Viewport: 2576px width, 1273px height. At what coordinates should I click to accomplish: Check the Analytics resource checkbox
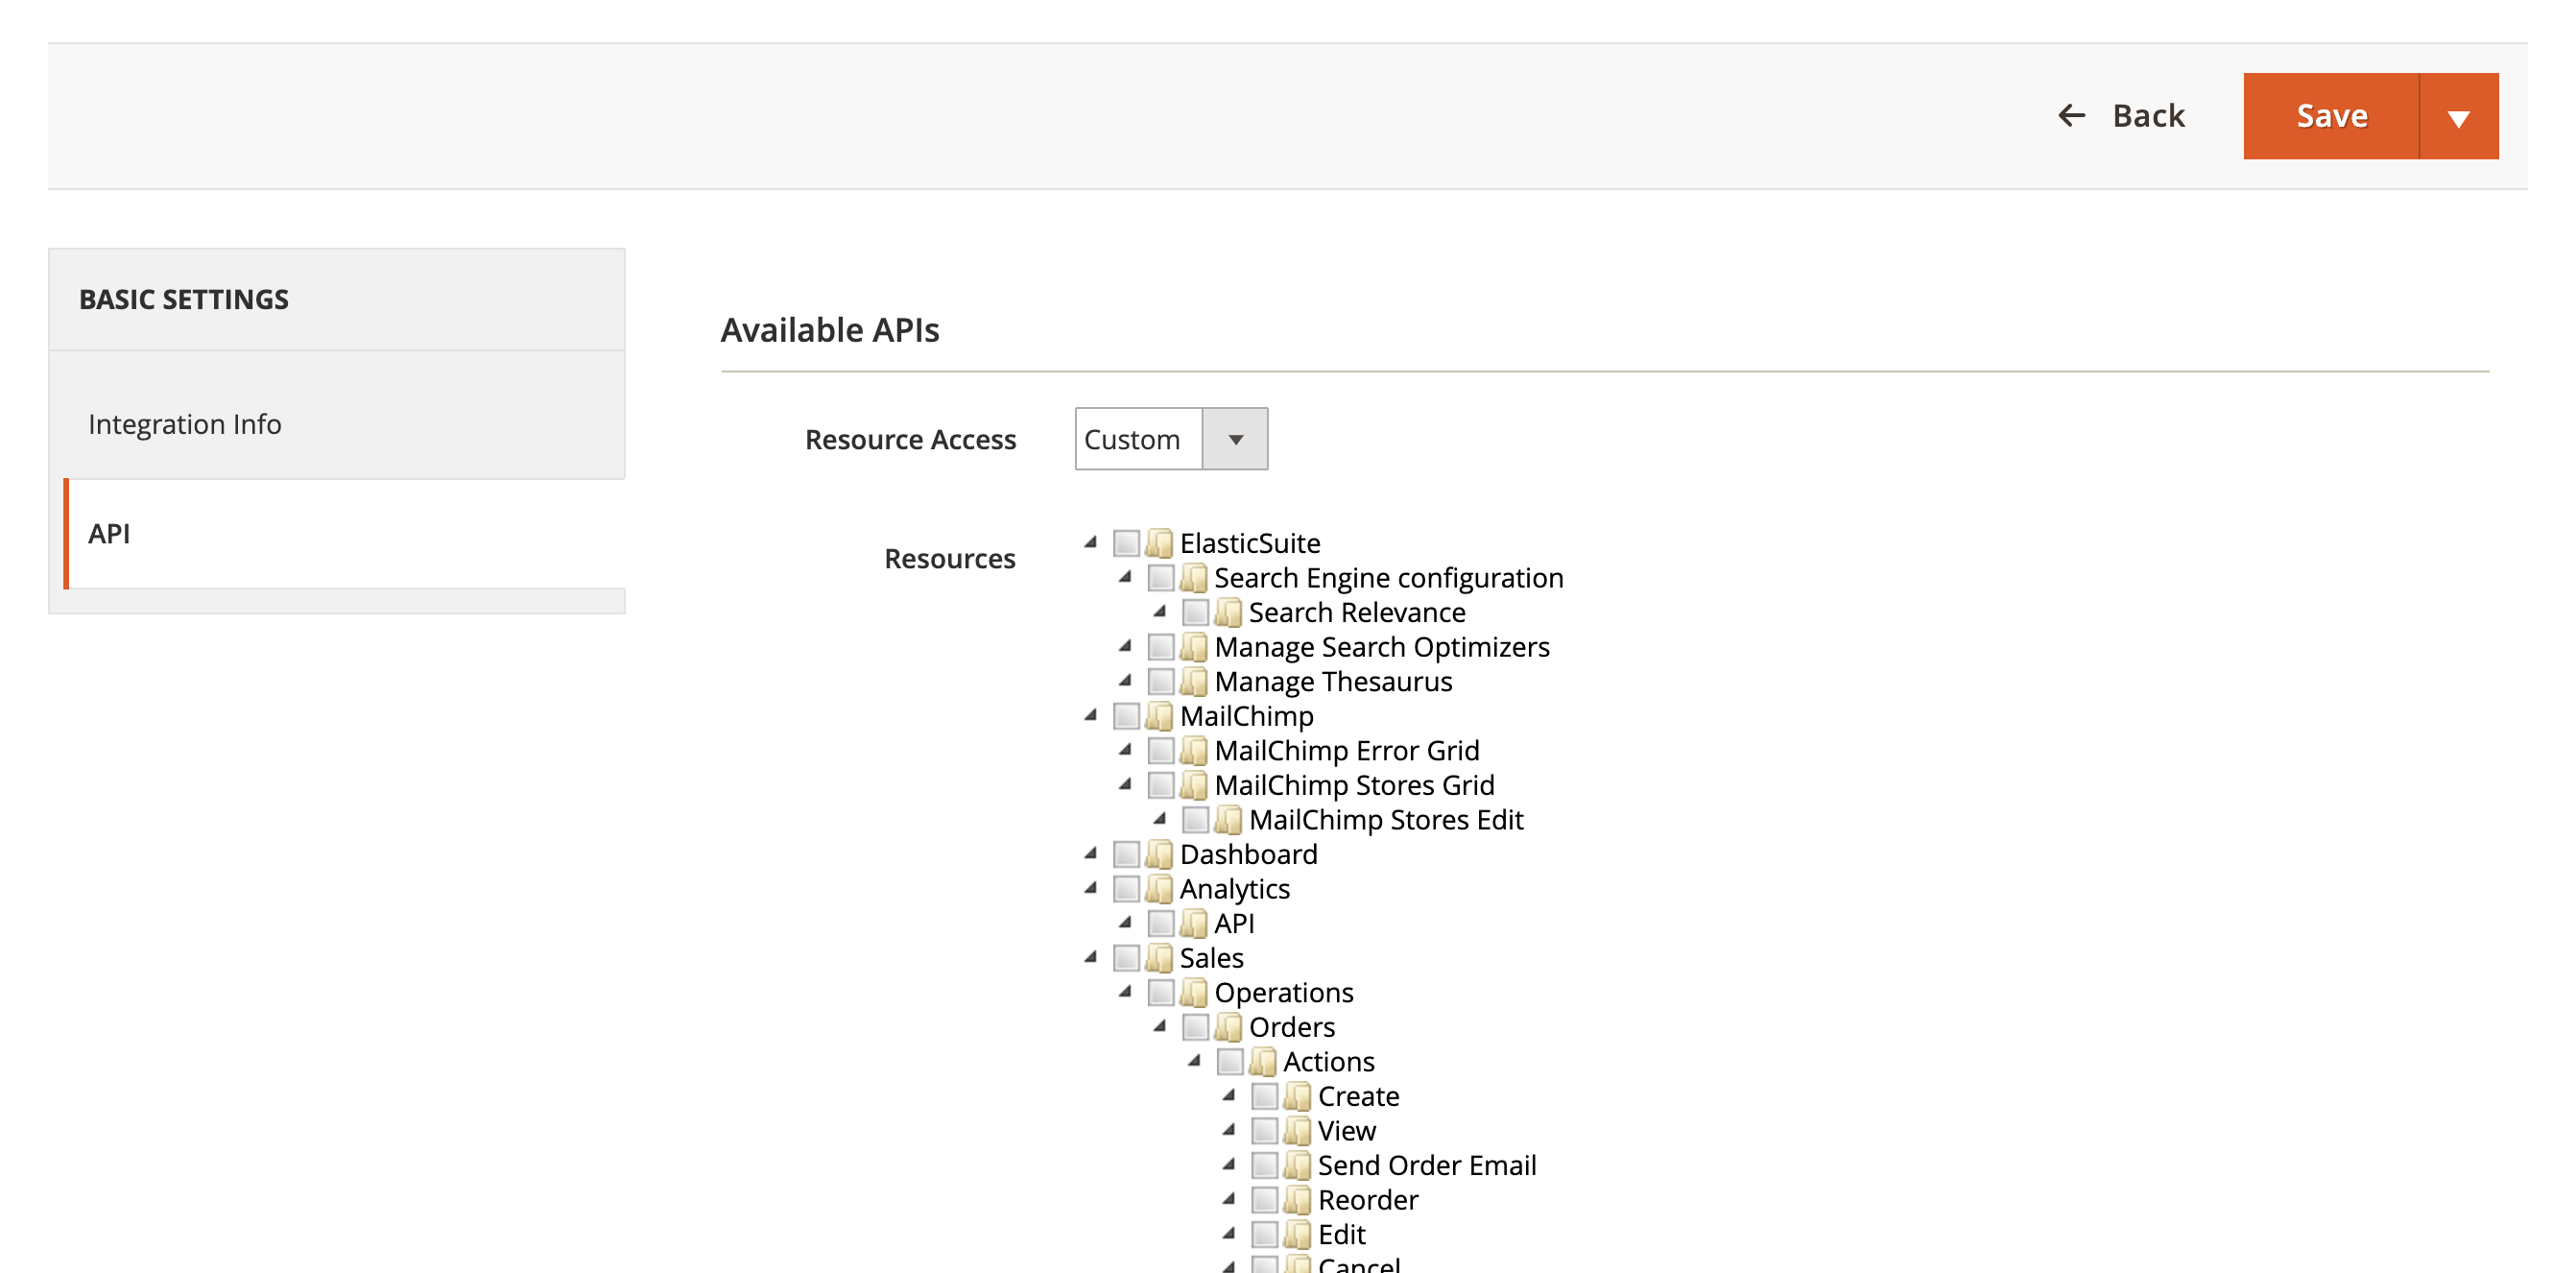[1126, 889]
